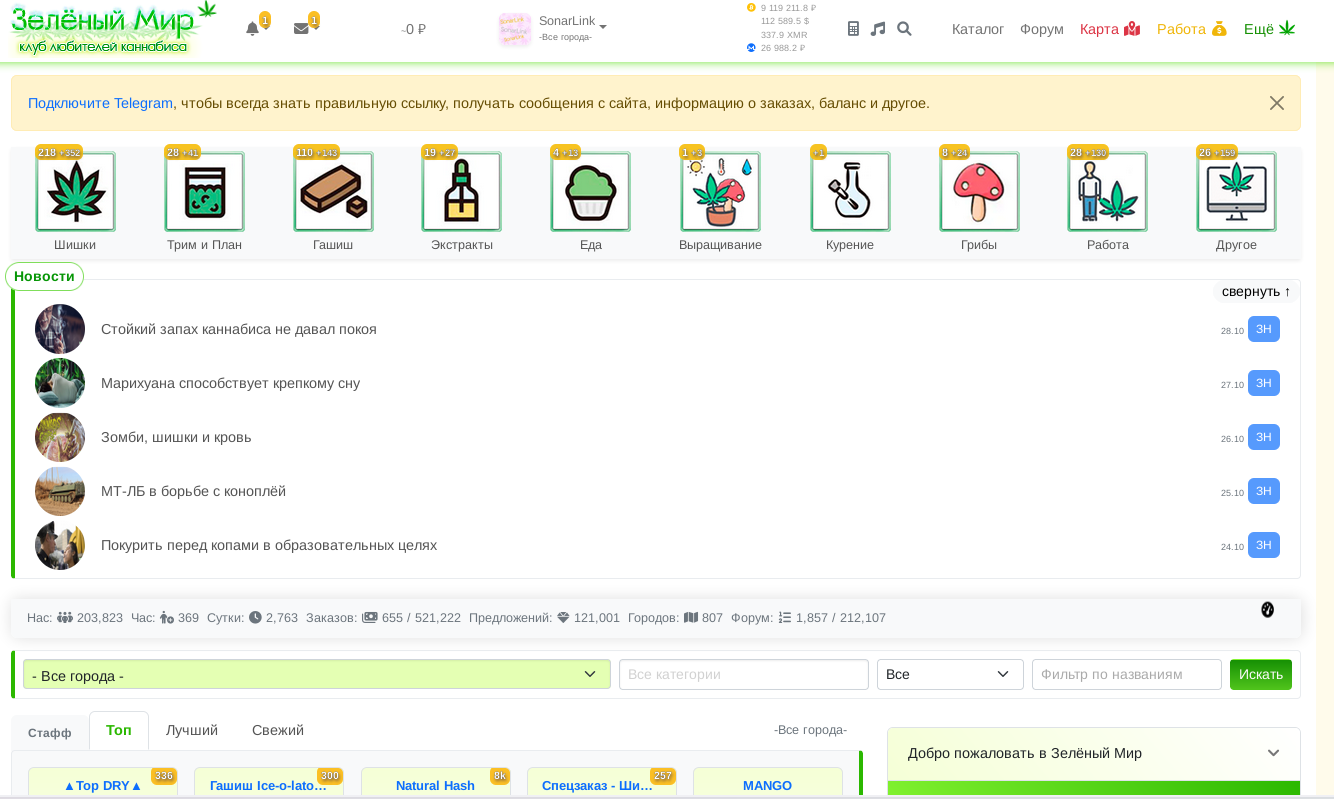Select the Курение category icon
Image resolution: width=1334 pixels, height=799 pixels.
pyautogui.click(x=849, y=192)
